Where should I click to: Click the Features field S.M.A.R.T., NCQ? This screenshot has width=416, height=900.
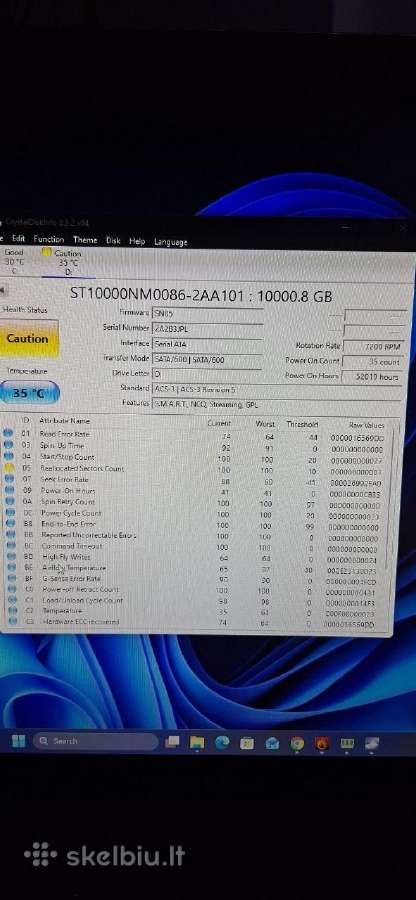[275, 404]
